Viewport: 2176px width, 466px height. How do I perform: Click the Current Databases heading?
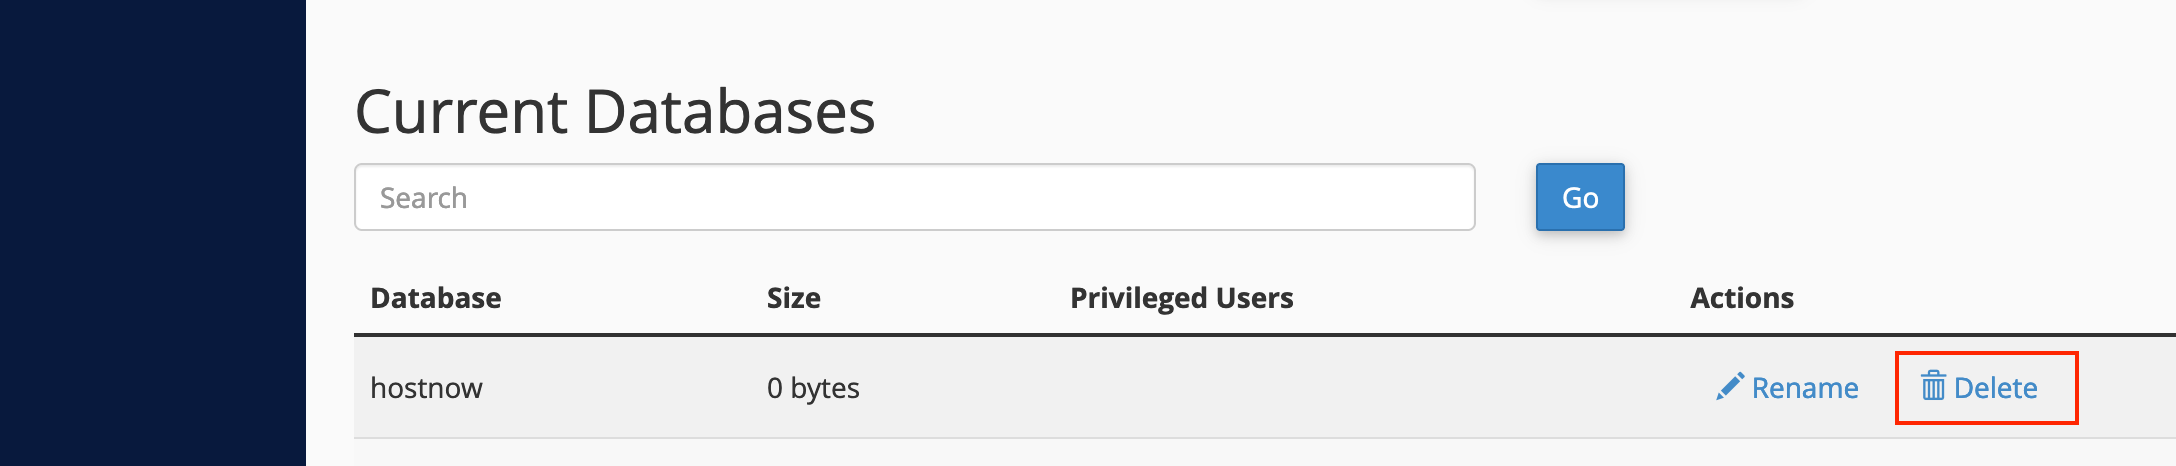[615, 111]
